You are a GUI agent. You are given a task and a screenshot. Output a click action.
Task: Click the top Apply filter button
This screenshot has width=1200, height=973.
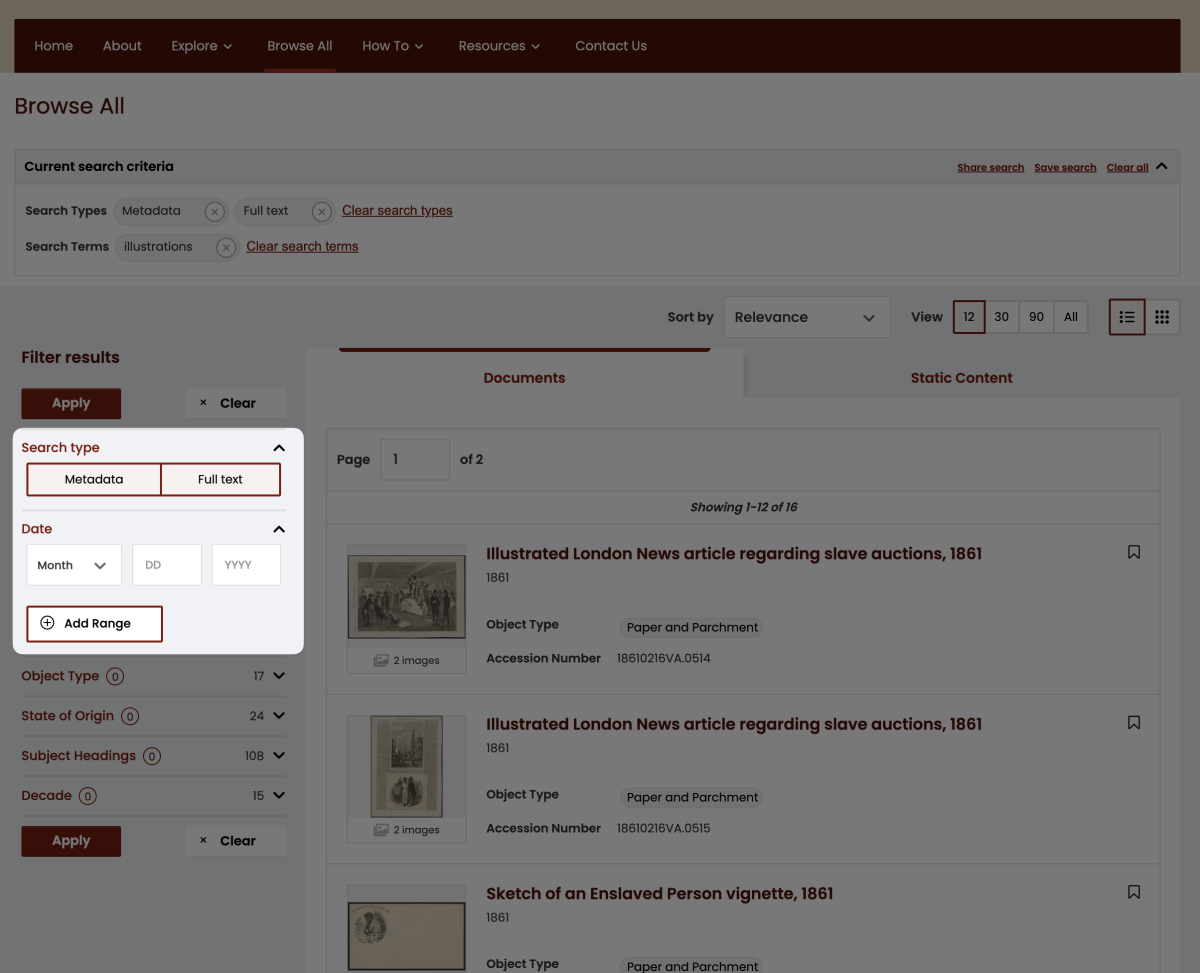pos(71,403)
